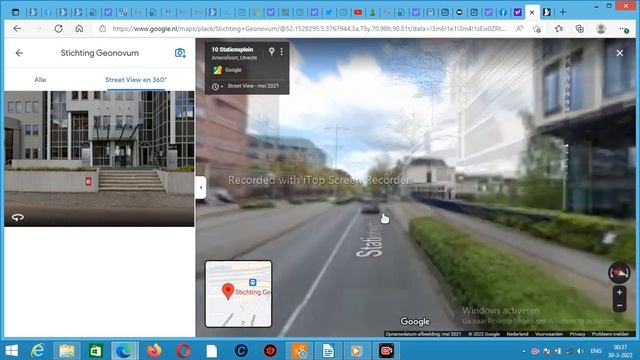640x360 pixels.
Task: Select the Street View en 360° tab
Action: pyautogui.click(x=136, y=80)
